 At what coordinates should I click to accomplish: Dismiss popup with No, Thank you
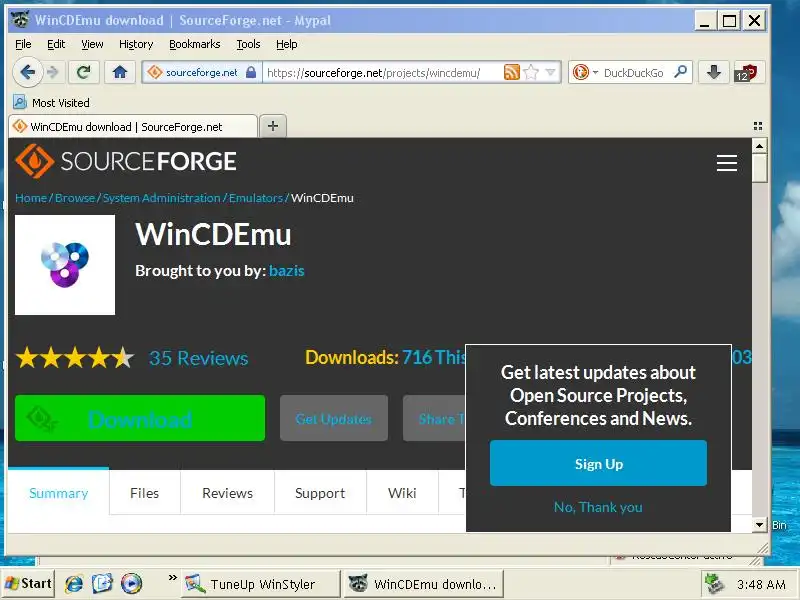tap(598, 507)
